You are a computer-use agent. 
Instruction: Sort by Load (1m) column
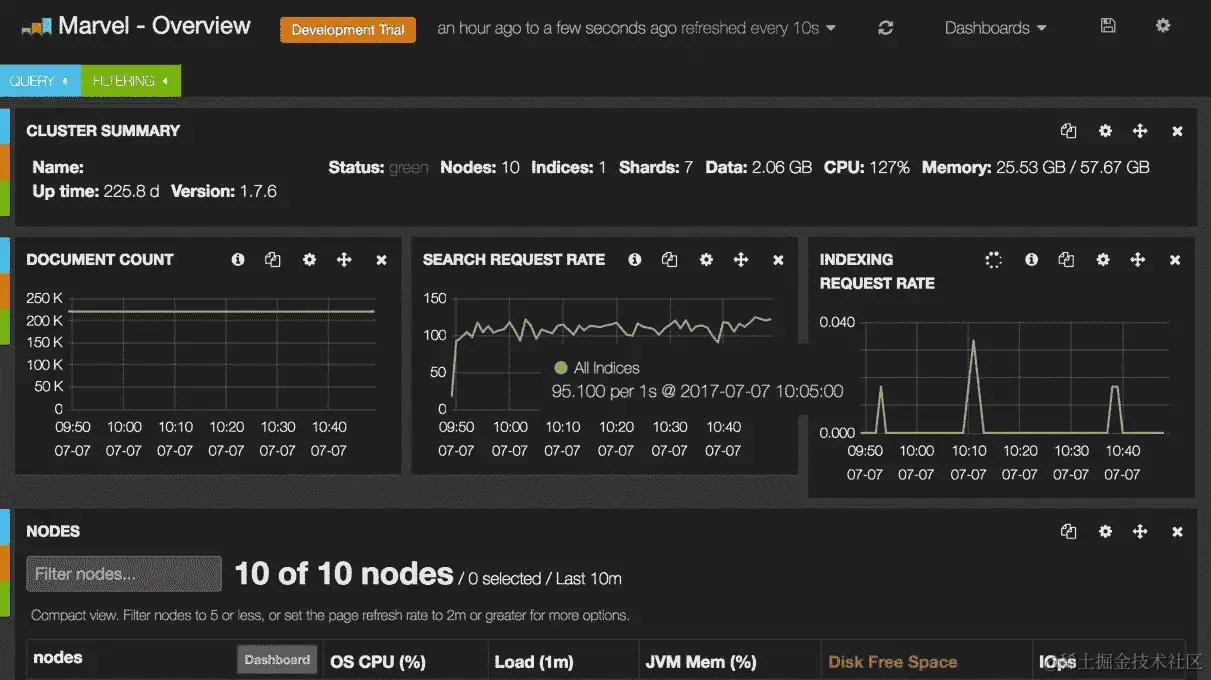pos(534,662)
